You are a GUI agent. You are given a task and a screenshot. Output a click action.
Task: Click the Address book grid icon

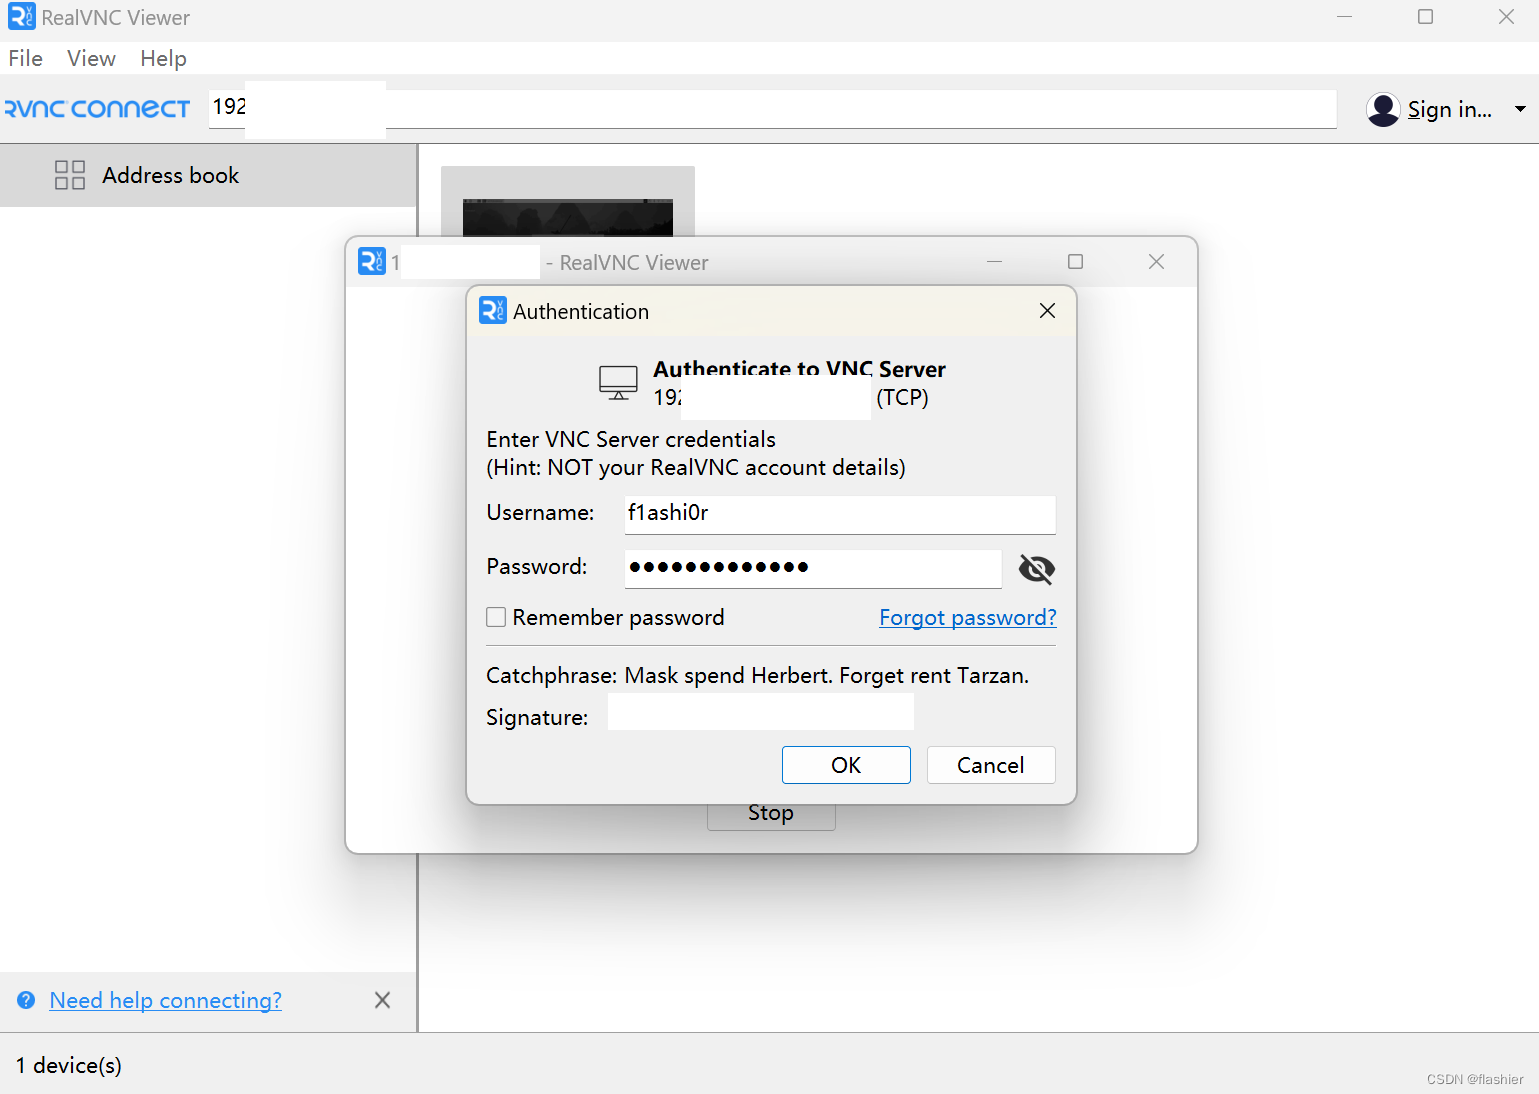click(x=70, y=175)
